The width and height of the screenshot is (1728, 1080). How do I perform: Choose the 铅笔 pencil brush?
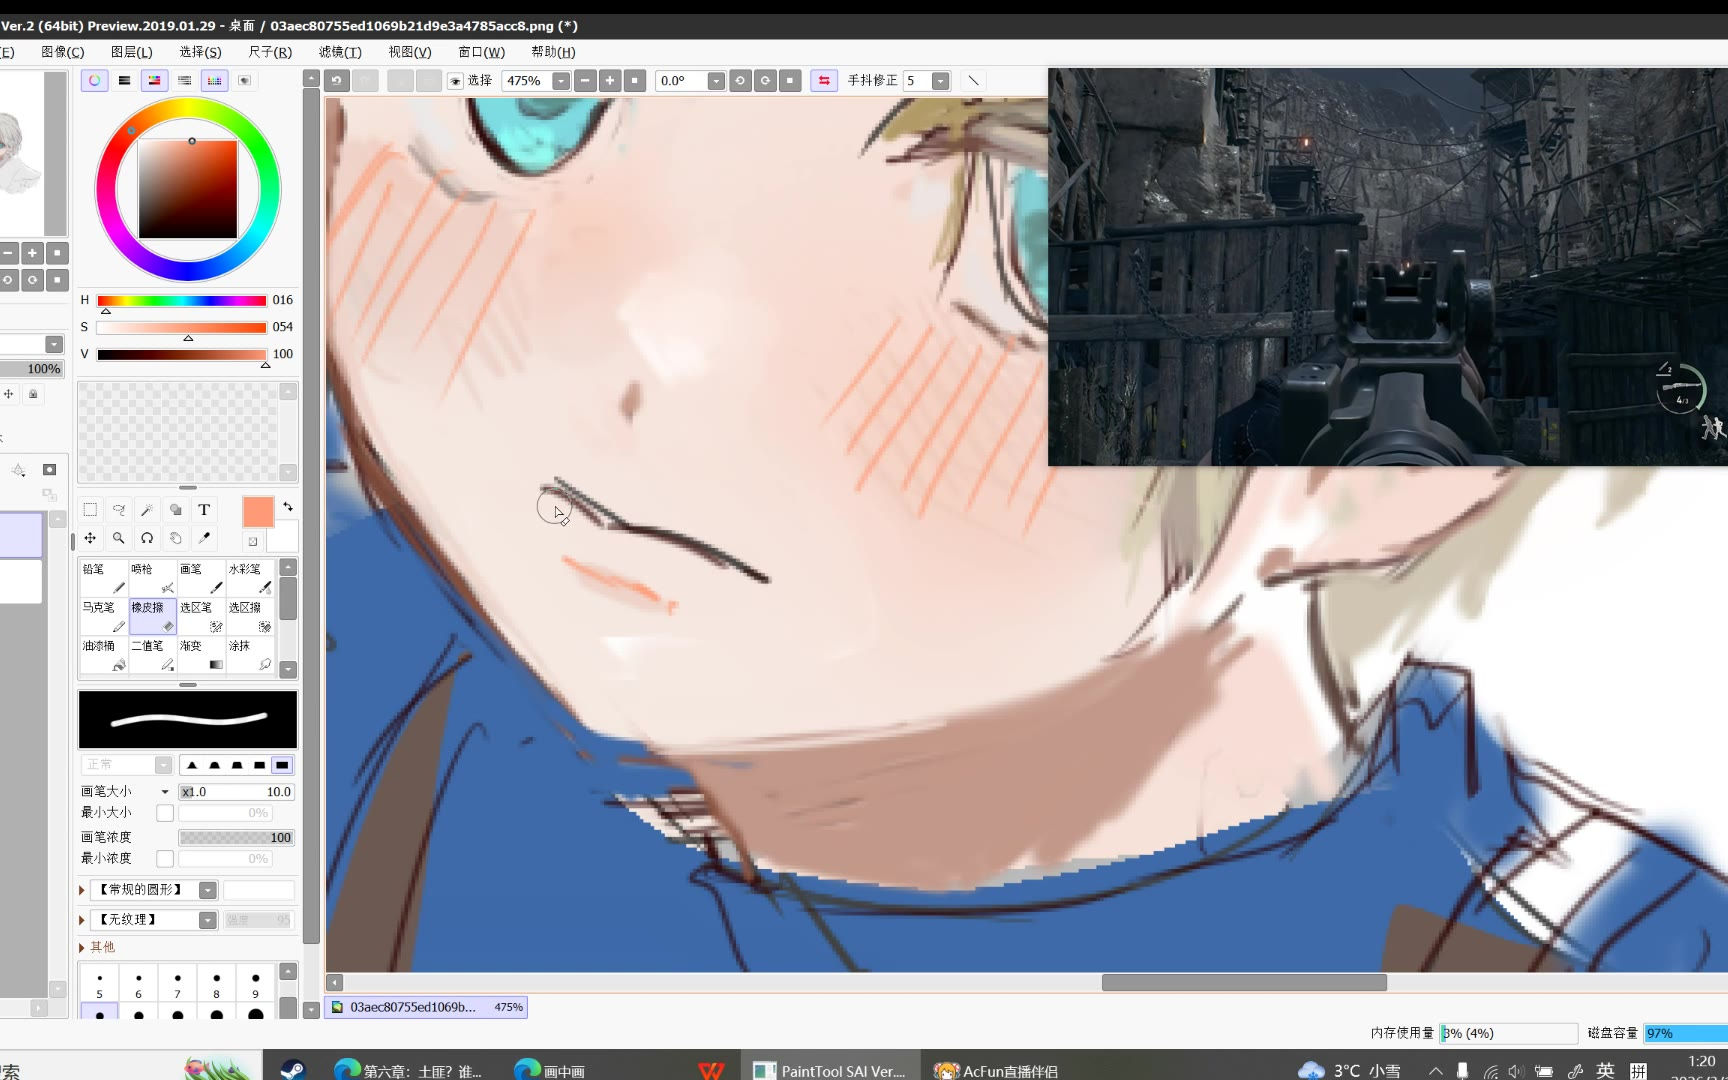[x=103, y=578]
